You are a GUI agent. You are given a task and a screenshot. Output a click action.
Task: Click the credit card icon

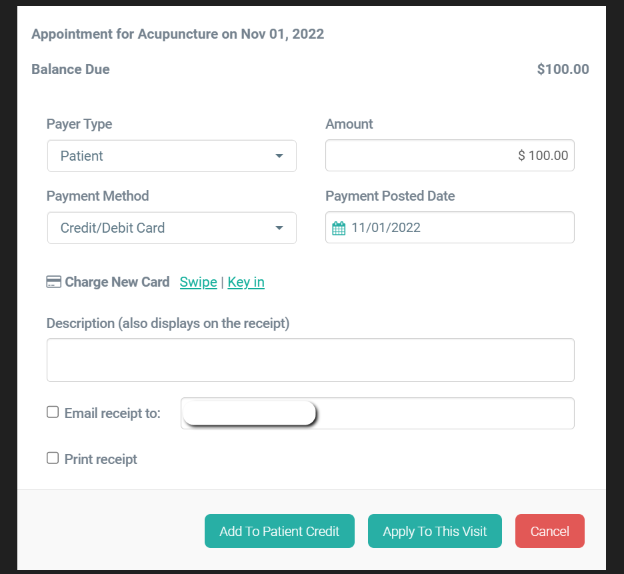coord(54,282)
